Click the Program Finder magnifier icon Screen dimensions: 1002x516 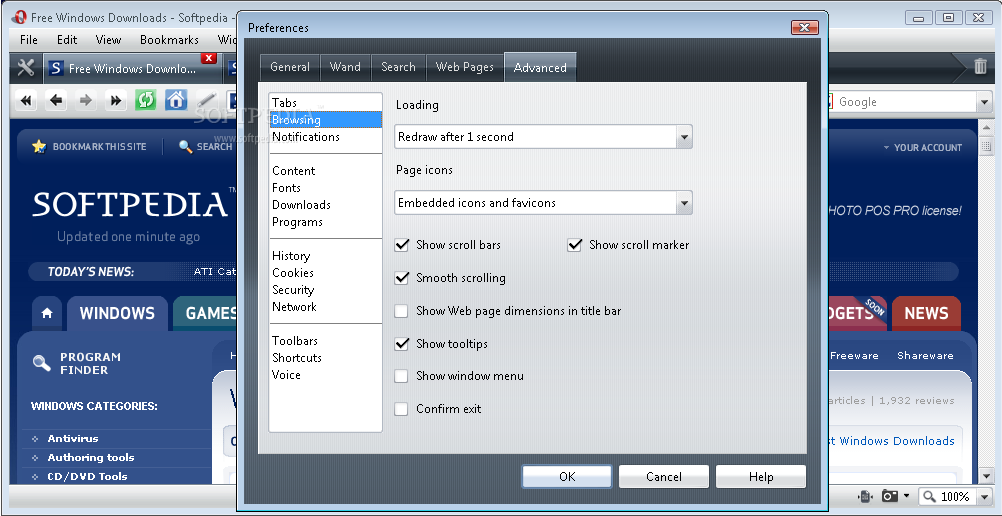42,363
